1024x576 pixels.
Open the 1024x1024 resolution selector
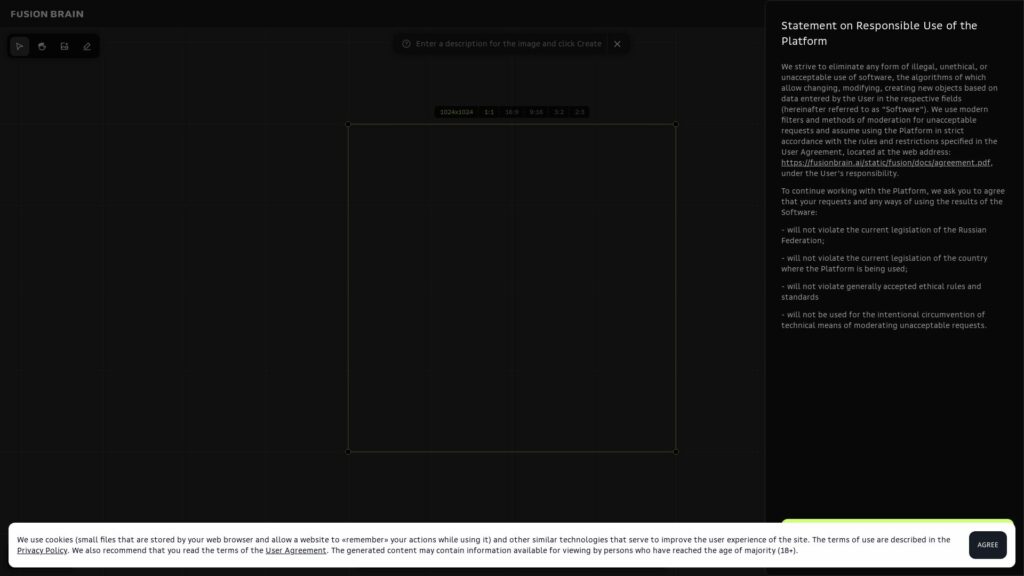[x=457, y=112]
